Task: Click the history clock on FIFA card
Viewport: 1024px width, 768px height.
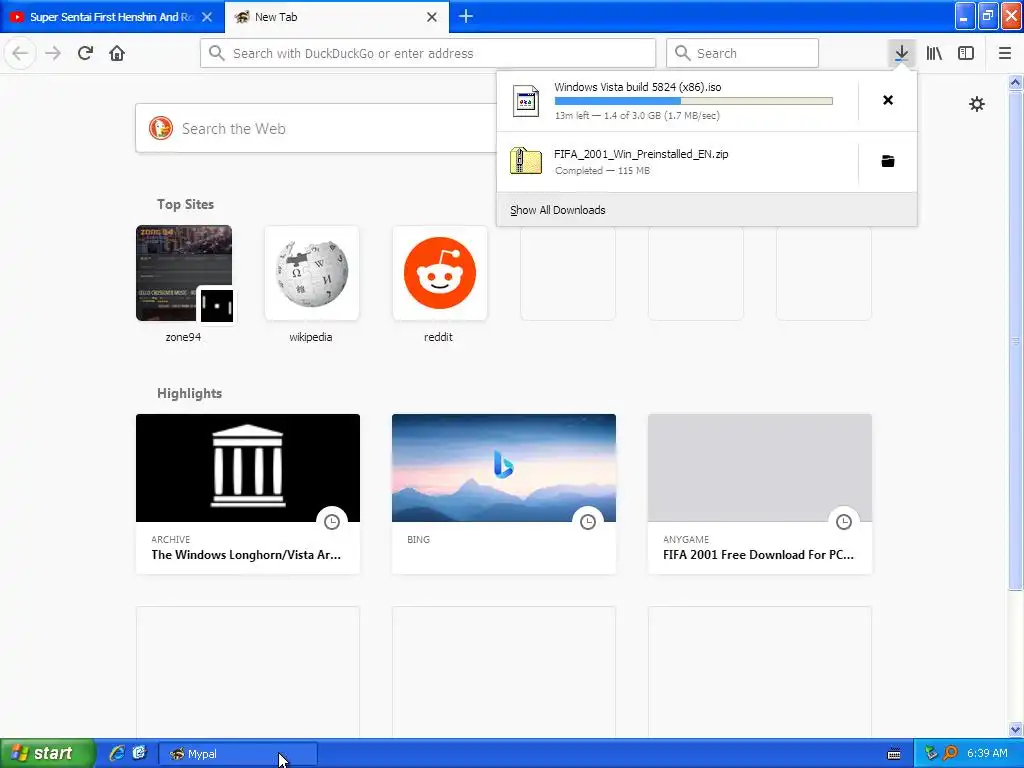Action: (x=844, y=521)
